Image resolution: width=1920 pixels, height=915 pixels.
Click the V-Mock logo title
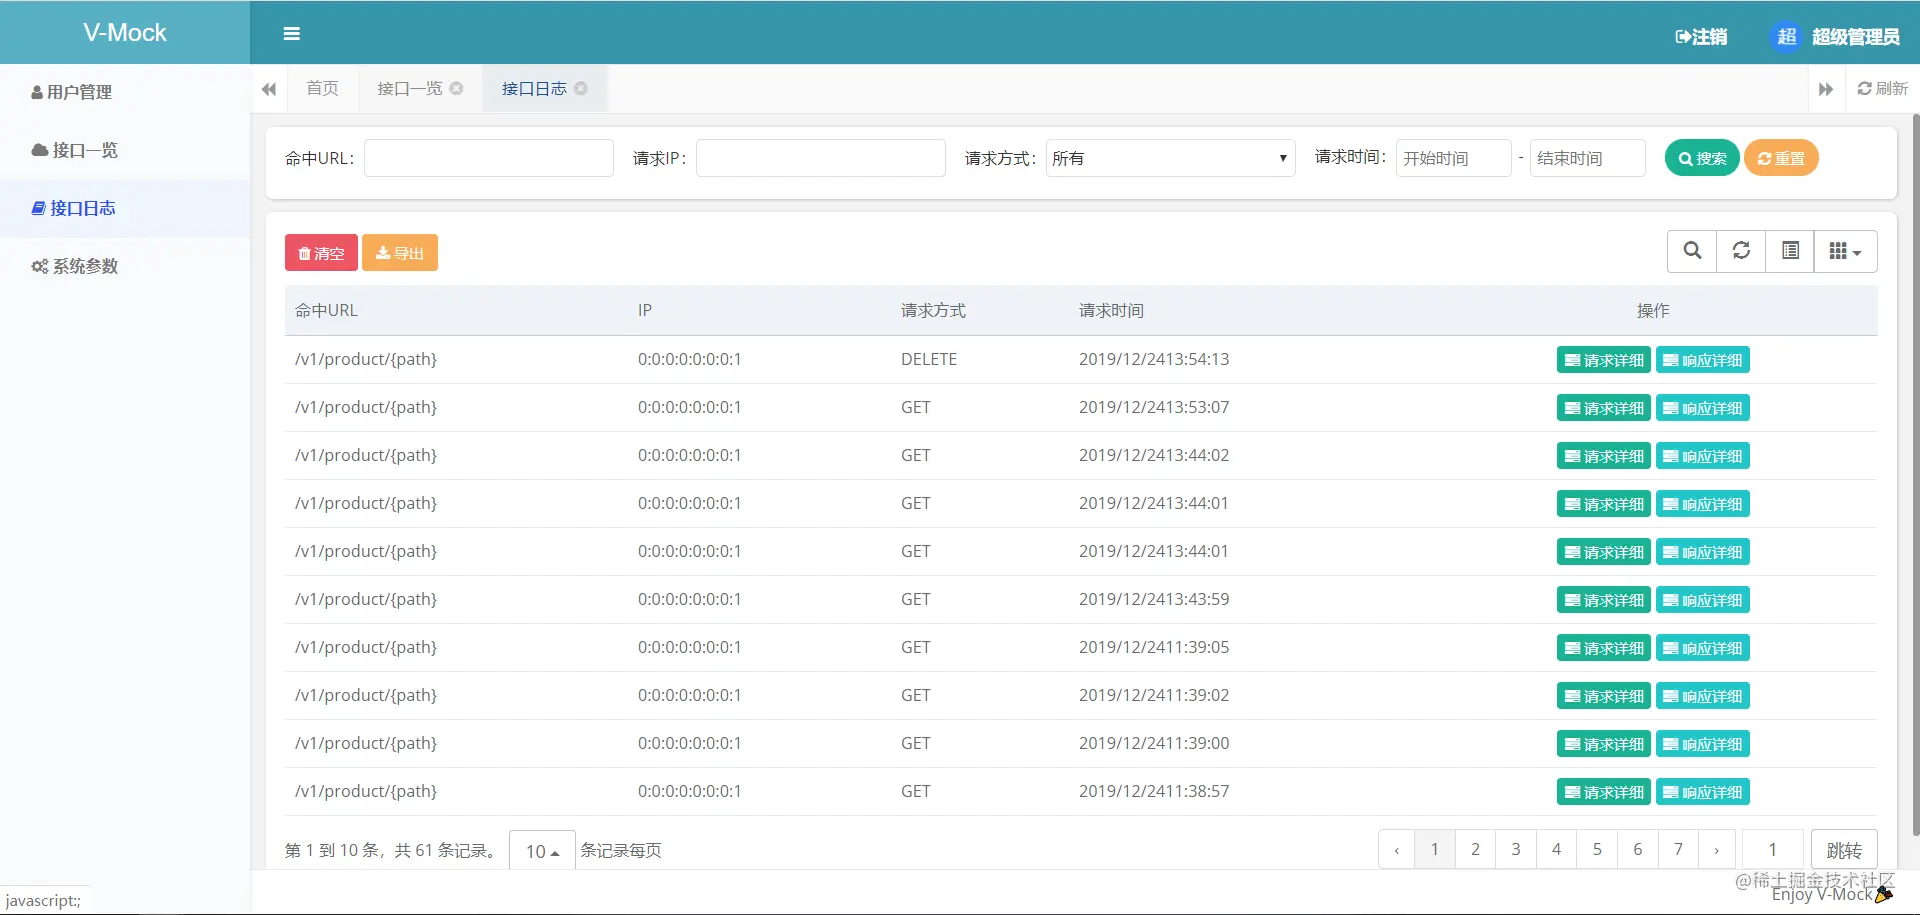click(125, 33)
